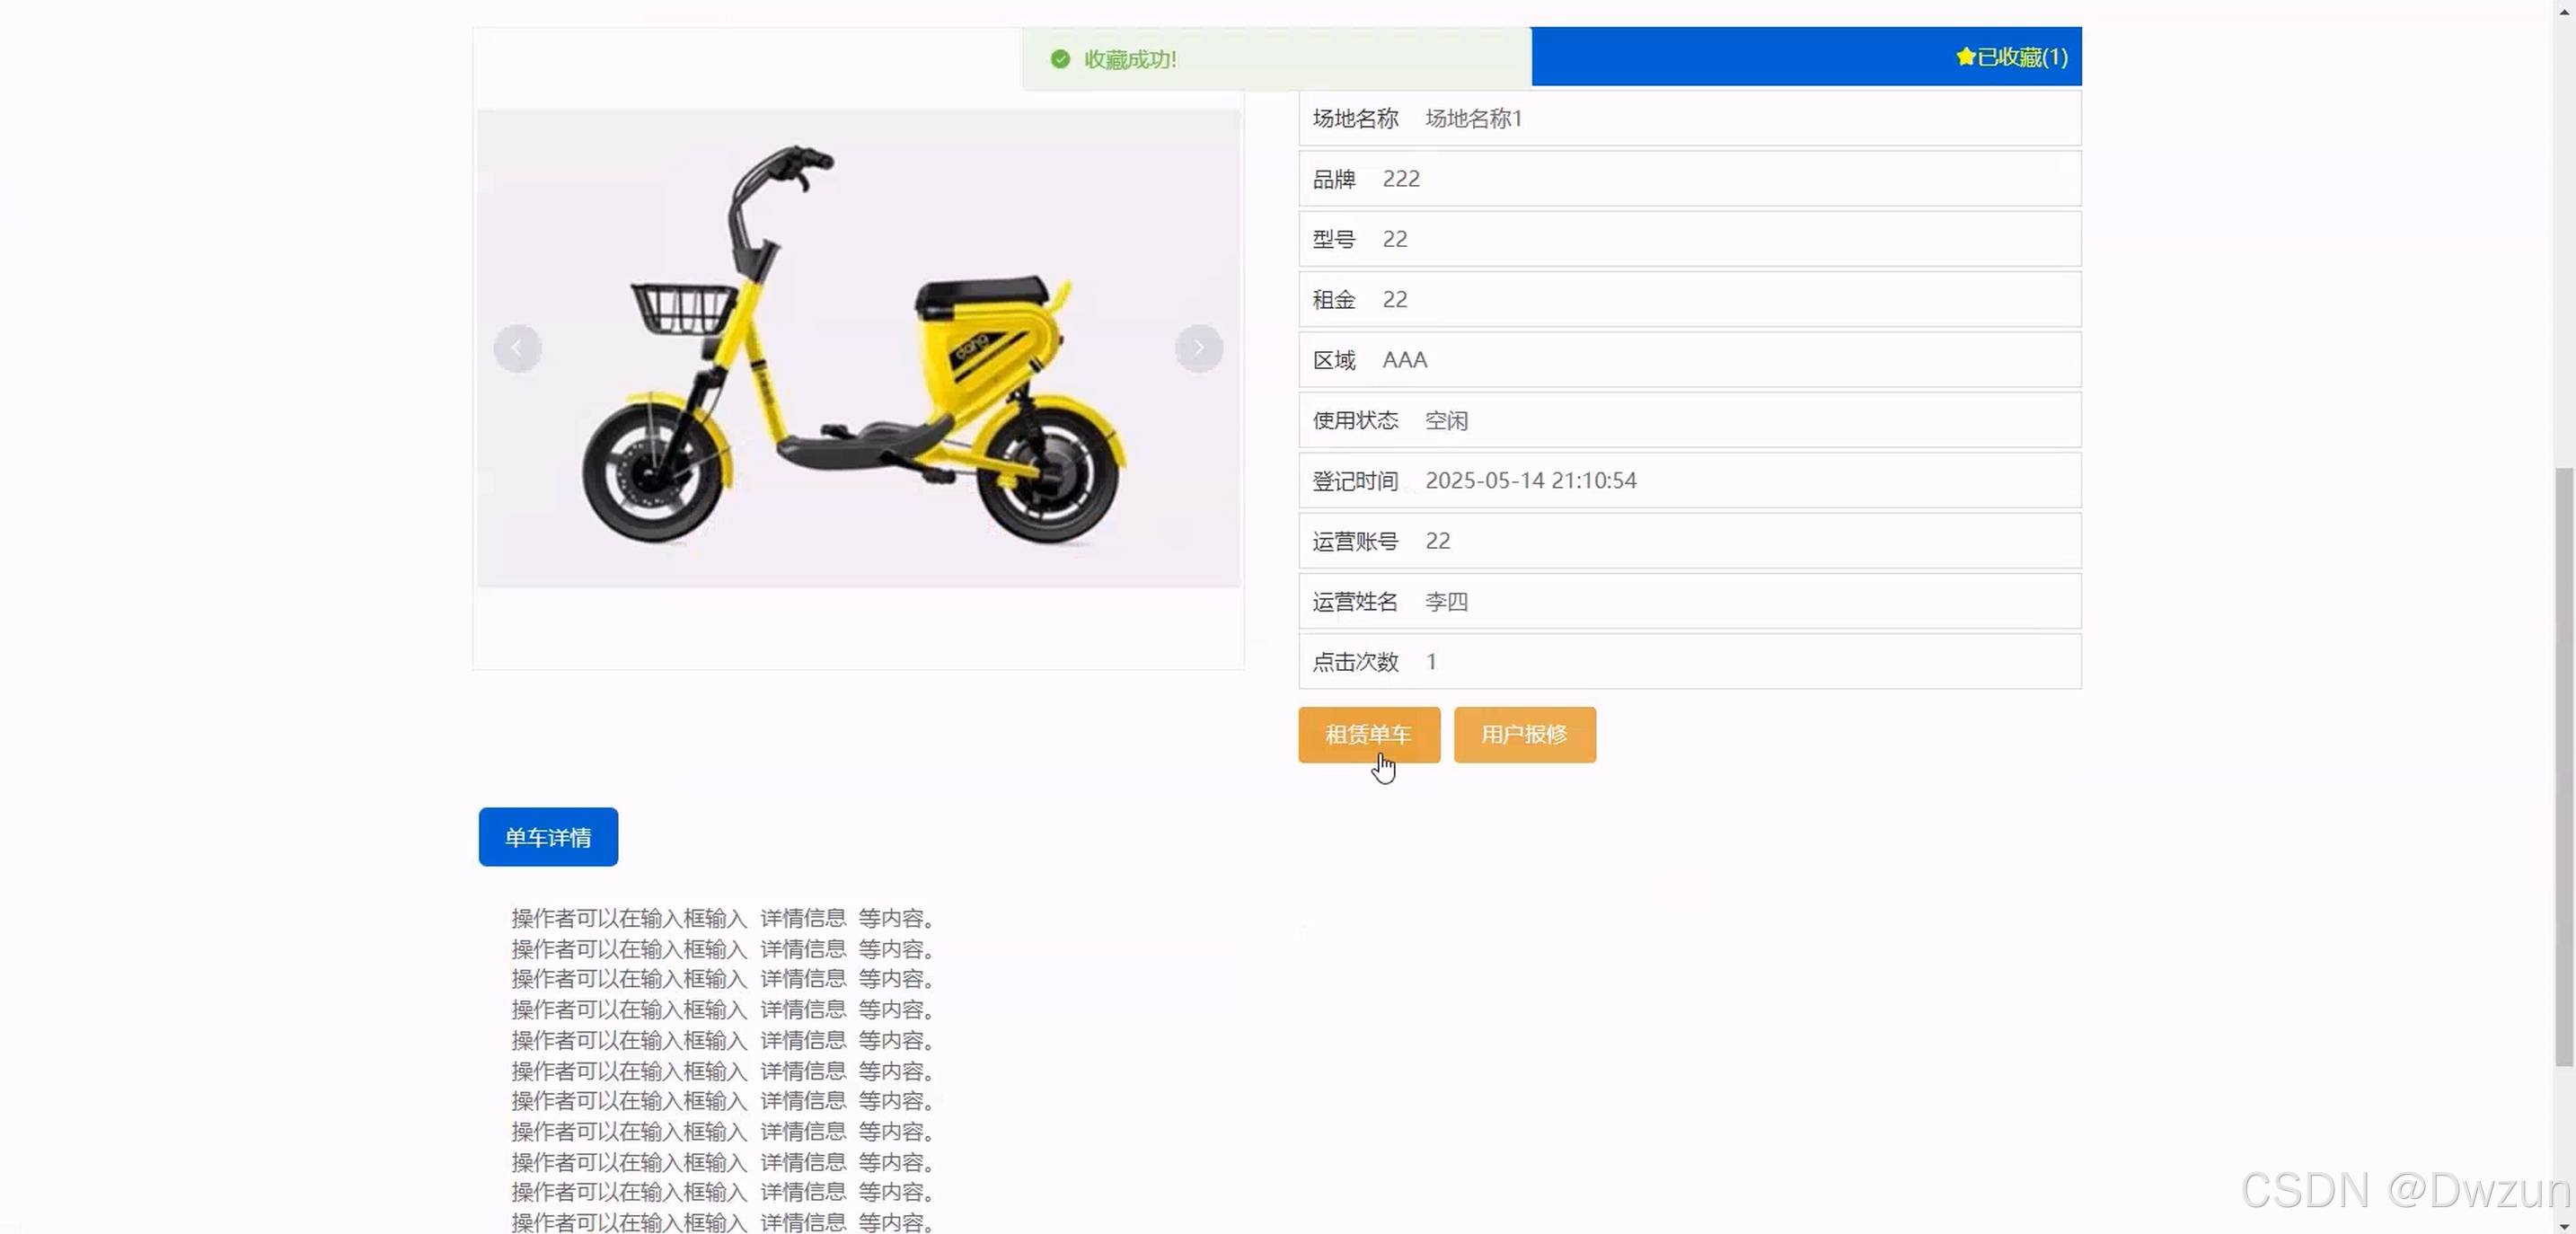The height and width of the screenshot is (1234, 2576).
Task: Open the 单车详情 details tab
Action: point(548,837)
